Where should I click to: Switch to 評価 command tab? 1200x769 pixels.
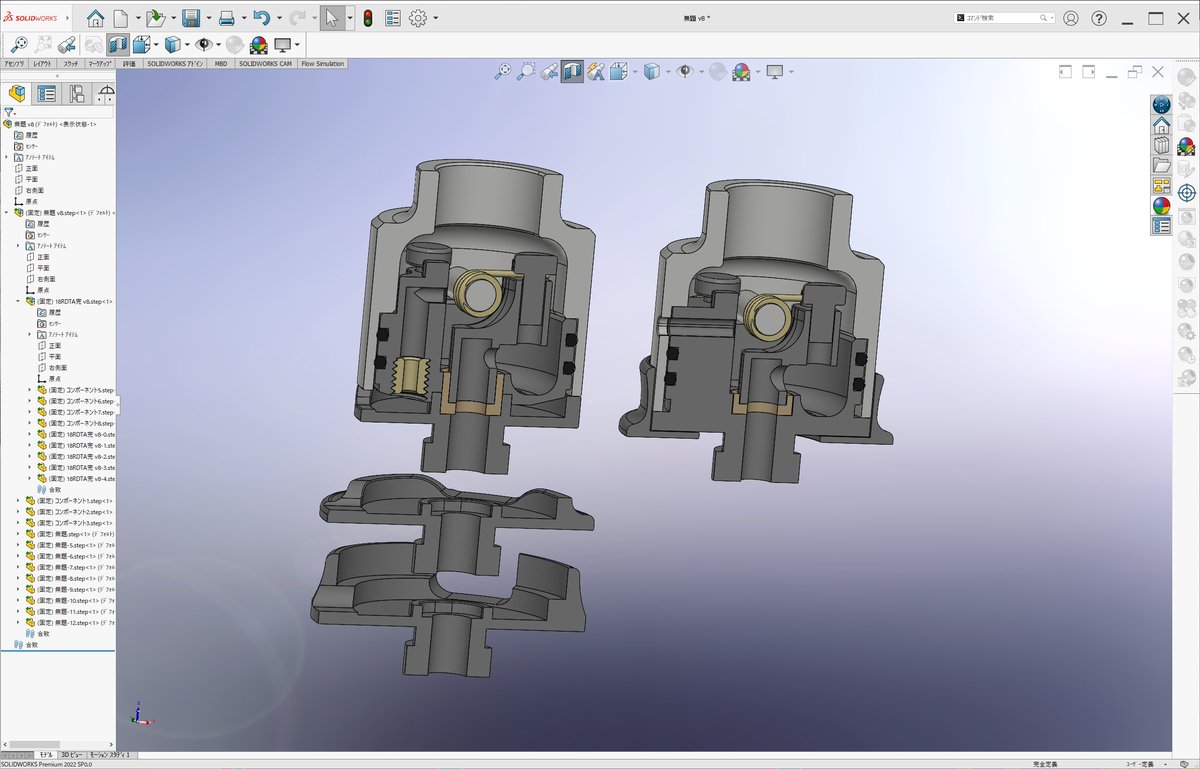[130, 63]
